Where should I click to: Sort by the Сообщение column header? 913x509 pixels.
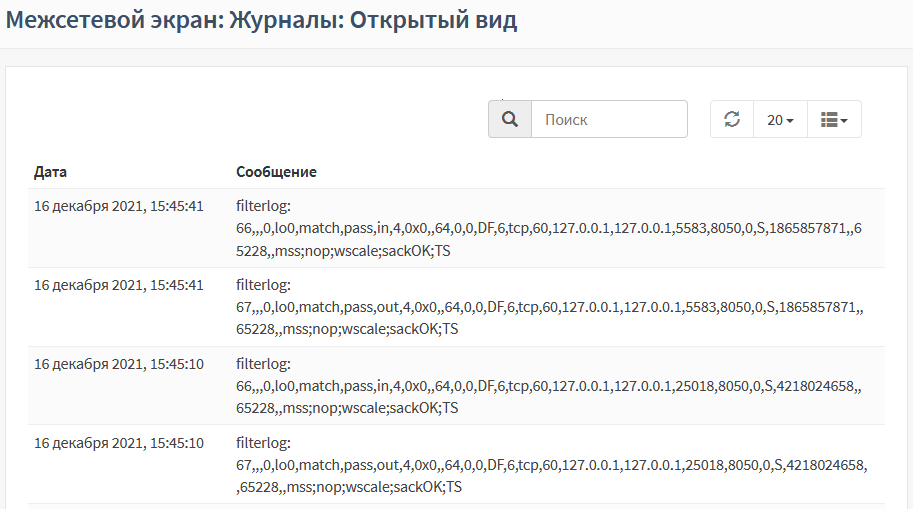(x=276, y=172)
